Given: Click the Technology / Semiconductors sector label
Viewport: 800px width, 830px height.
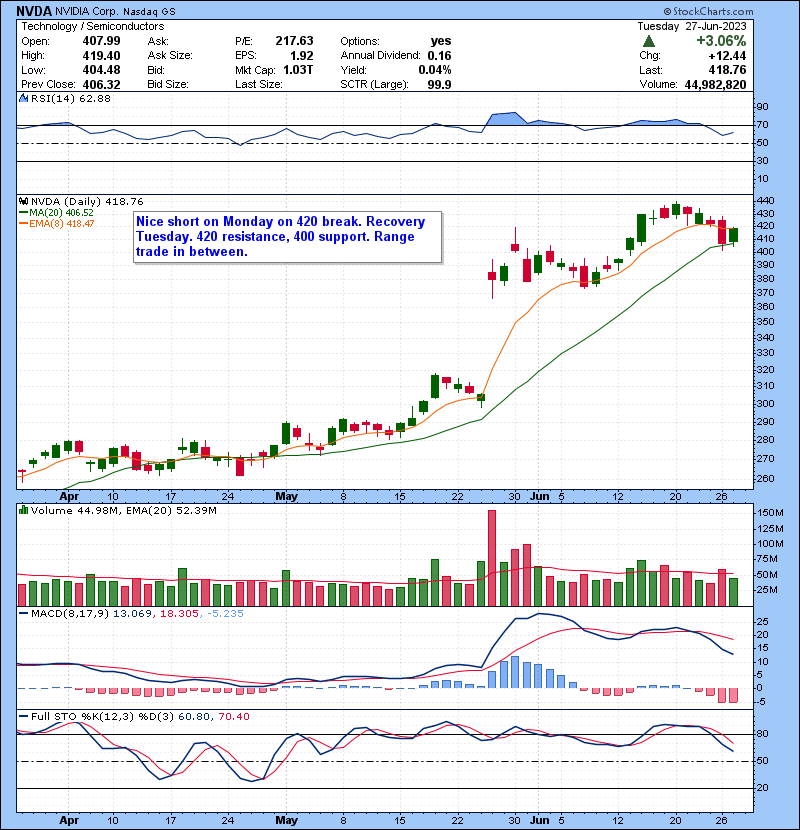Looking at the screenshot, I should 93,26.
